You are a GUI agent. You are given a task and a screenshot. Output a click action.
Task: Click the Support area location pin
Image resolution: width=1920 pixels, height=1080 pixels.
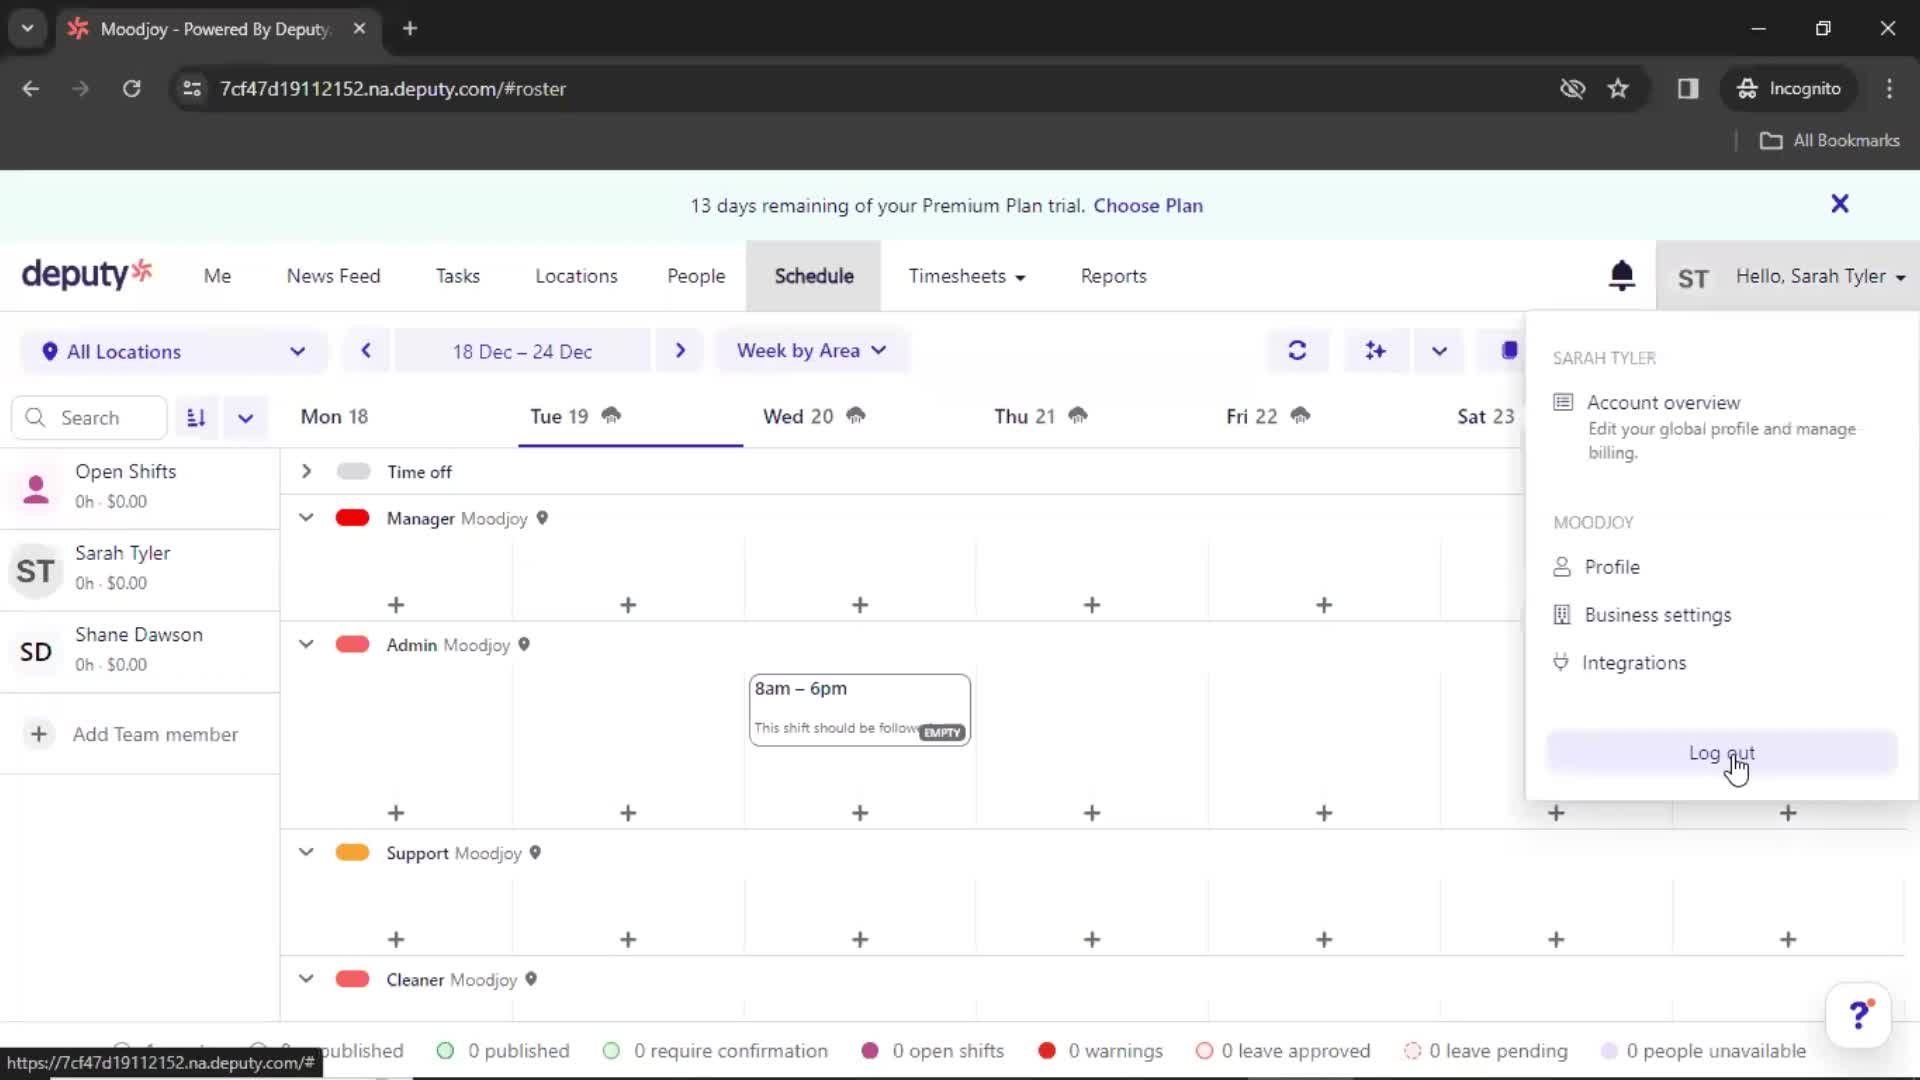click(x=535, y=853)
